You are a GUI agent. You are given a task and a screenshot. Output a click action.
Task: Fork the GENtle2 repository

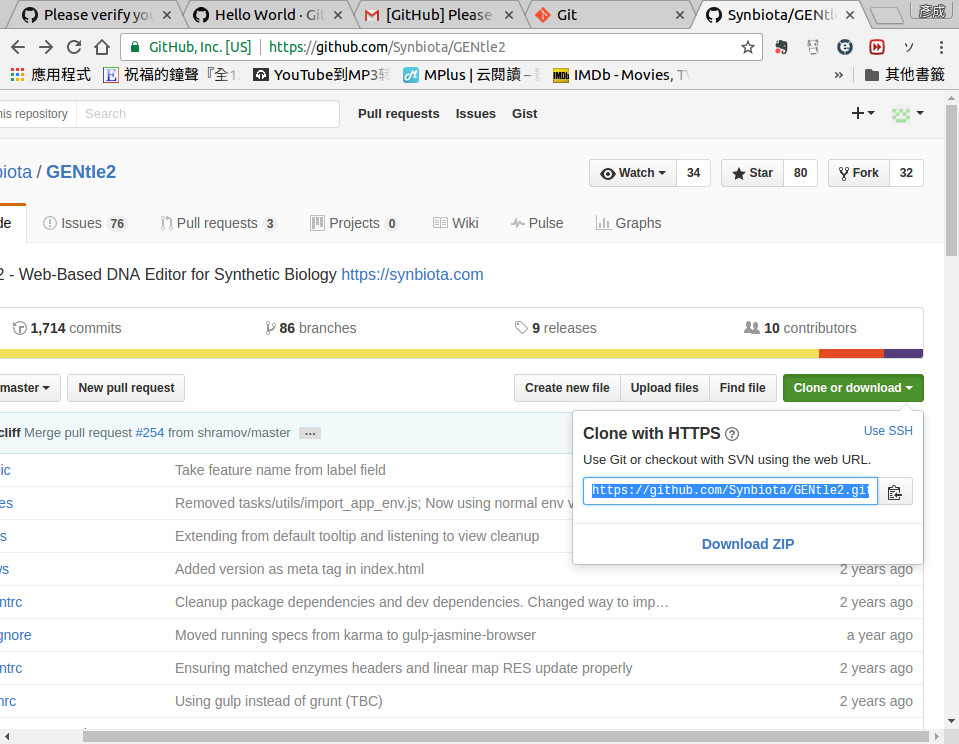[859, 173]
